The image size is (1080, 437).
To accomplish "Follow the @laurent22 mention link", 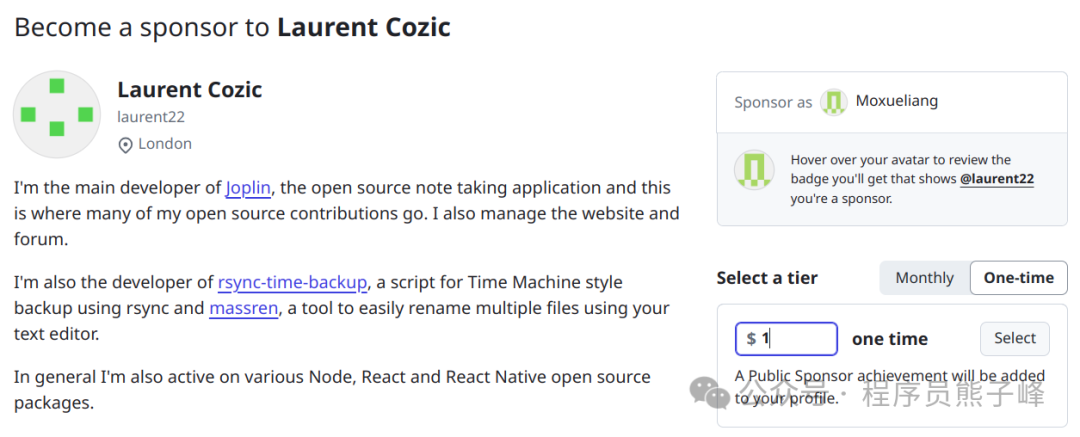I will click(x=997, y=179).
